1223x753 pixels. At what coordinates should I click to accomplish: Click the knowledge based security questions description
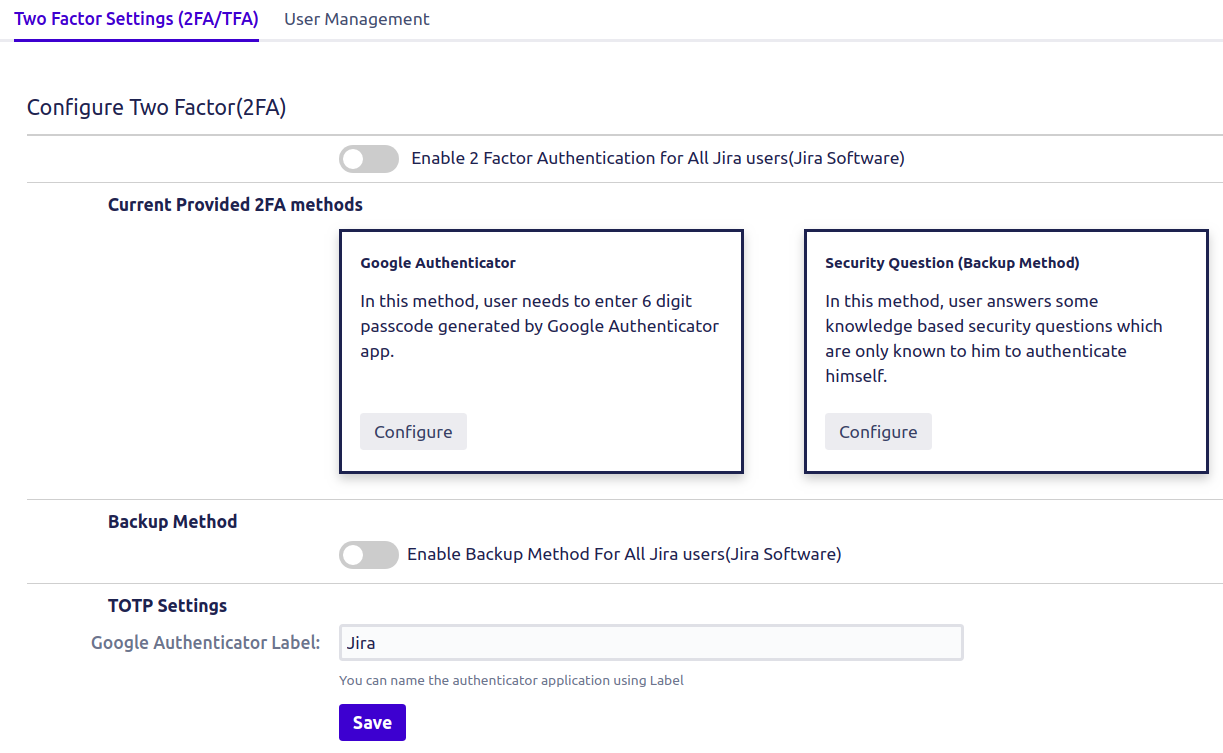994,339
